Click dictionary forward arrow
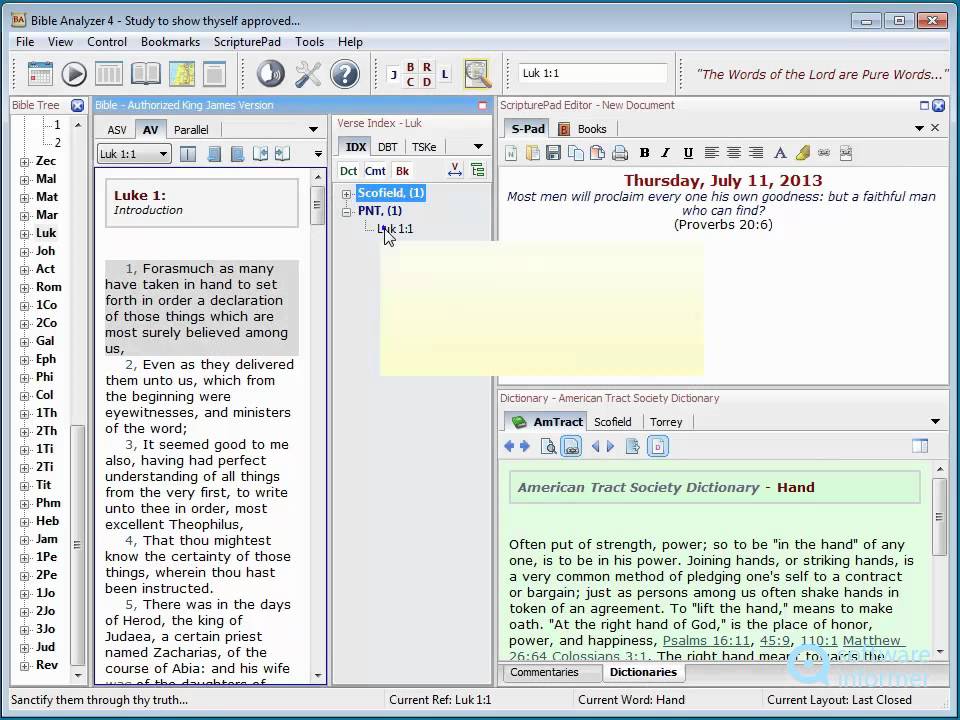This screenshot has height=720, width=960. pos(525,446)
